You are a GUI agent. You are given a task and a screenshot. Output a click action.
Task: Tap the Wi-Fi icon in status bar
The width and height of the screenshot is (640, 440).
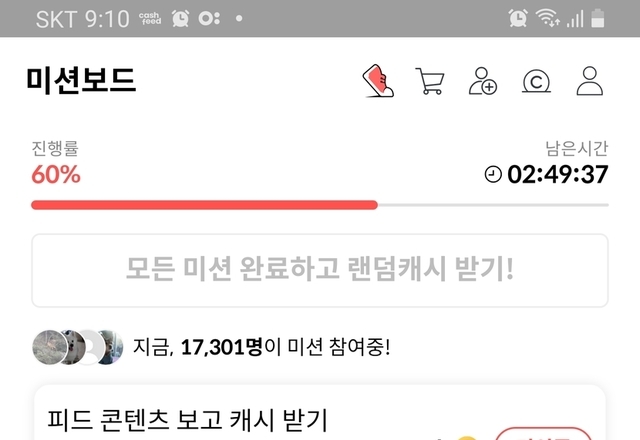tap(547, 18)
